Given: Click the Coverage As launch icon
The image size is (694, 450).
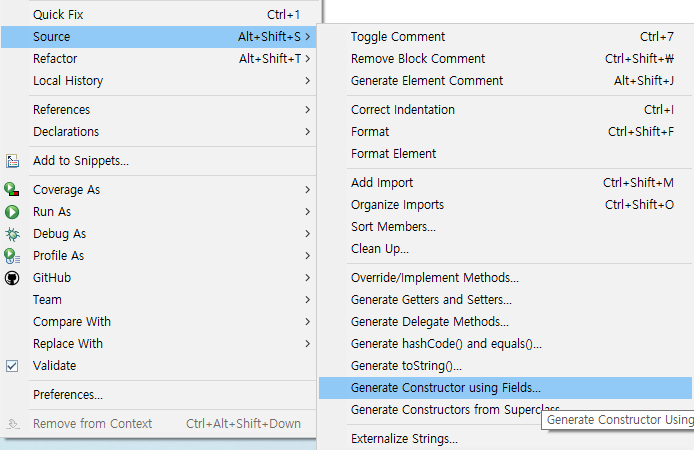Looking at the screenshot, I should tap(12, 189).
